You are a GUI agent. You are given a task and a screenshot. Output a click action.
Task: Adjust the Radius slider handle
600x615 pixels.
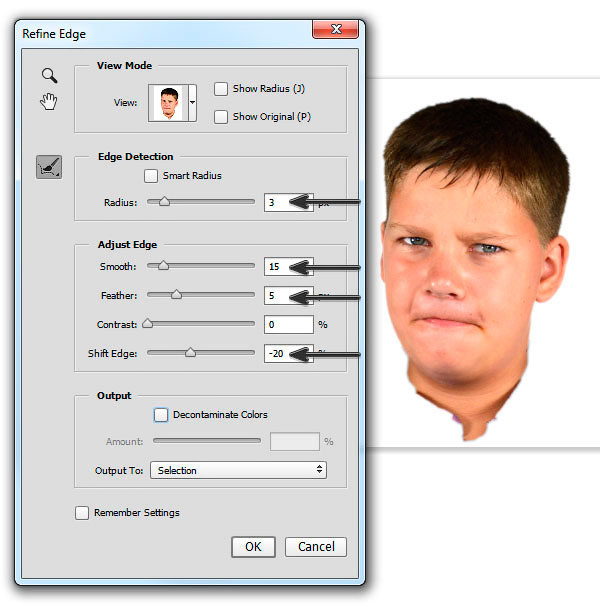tap(164, 202)
